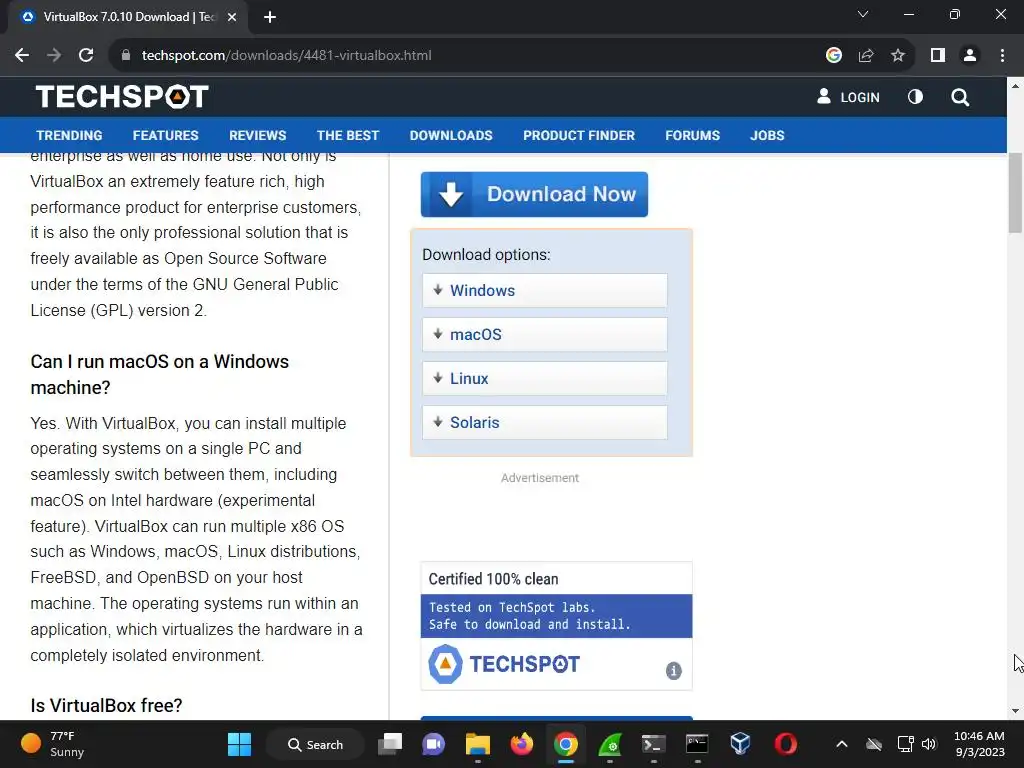This screenshot has height=768, width=1024.
Task: Click the TechSpot certified badge logo
Action: coord(504,664)
